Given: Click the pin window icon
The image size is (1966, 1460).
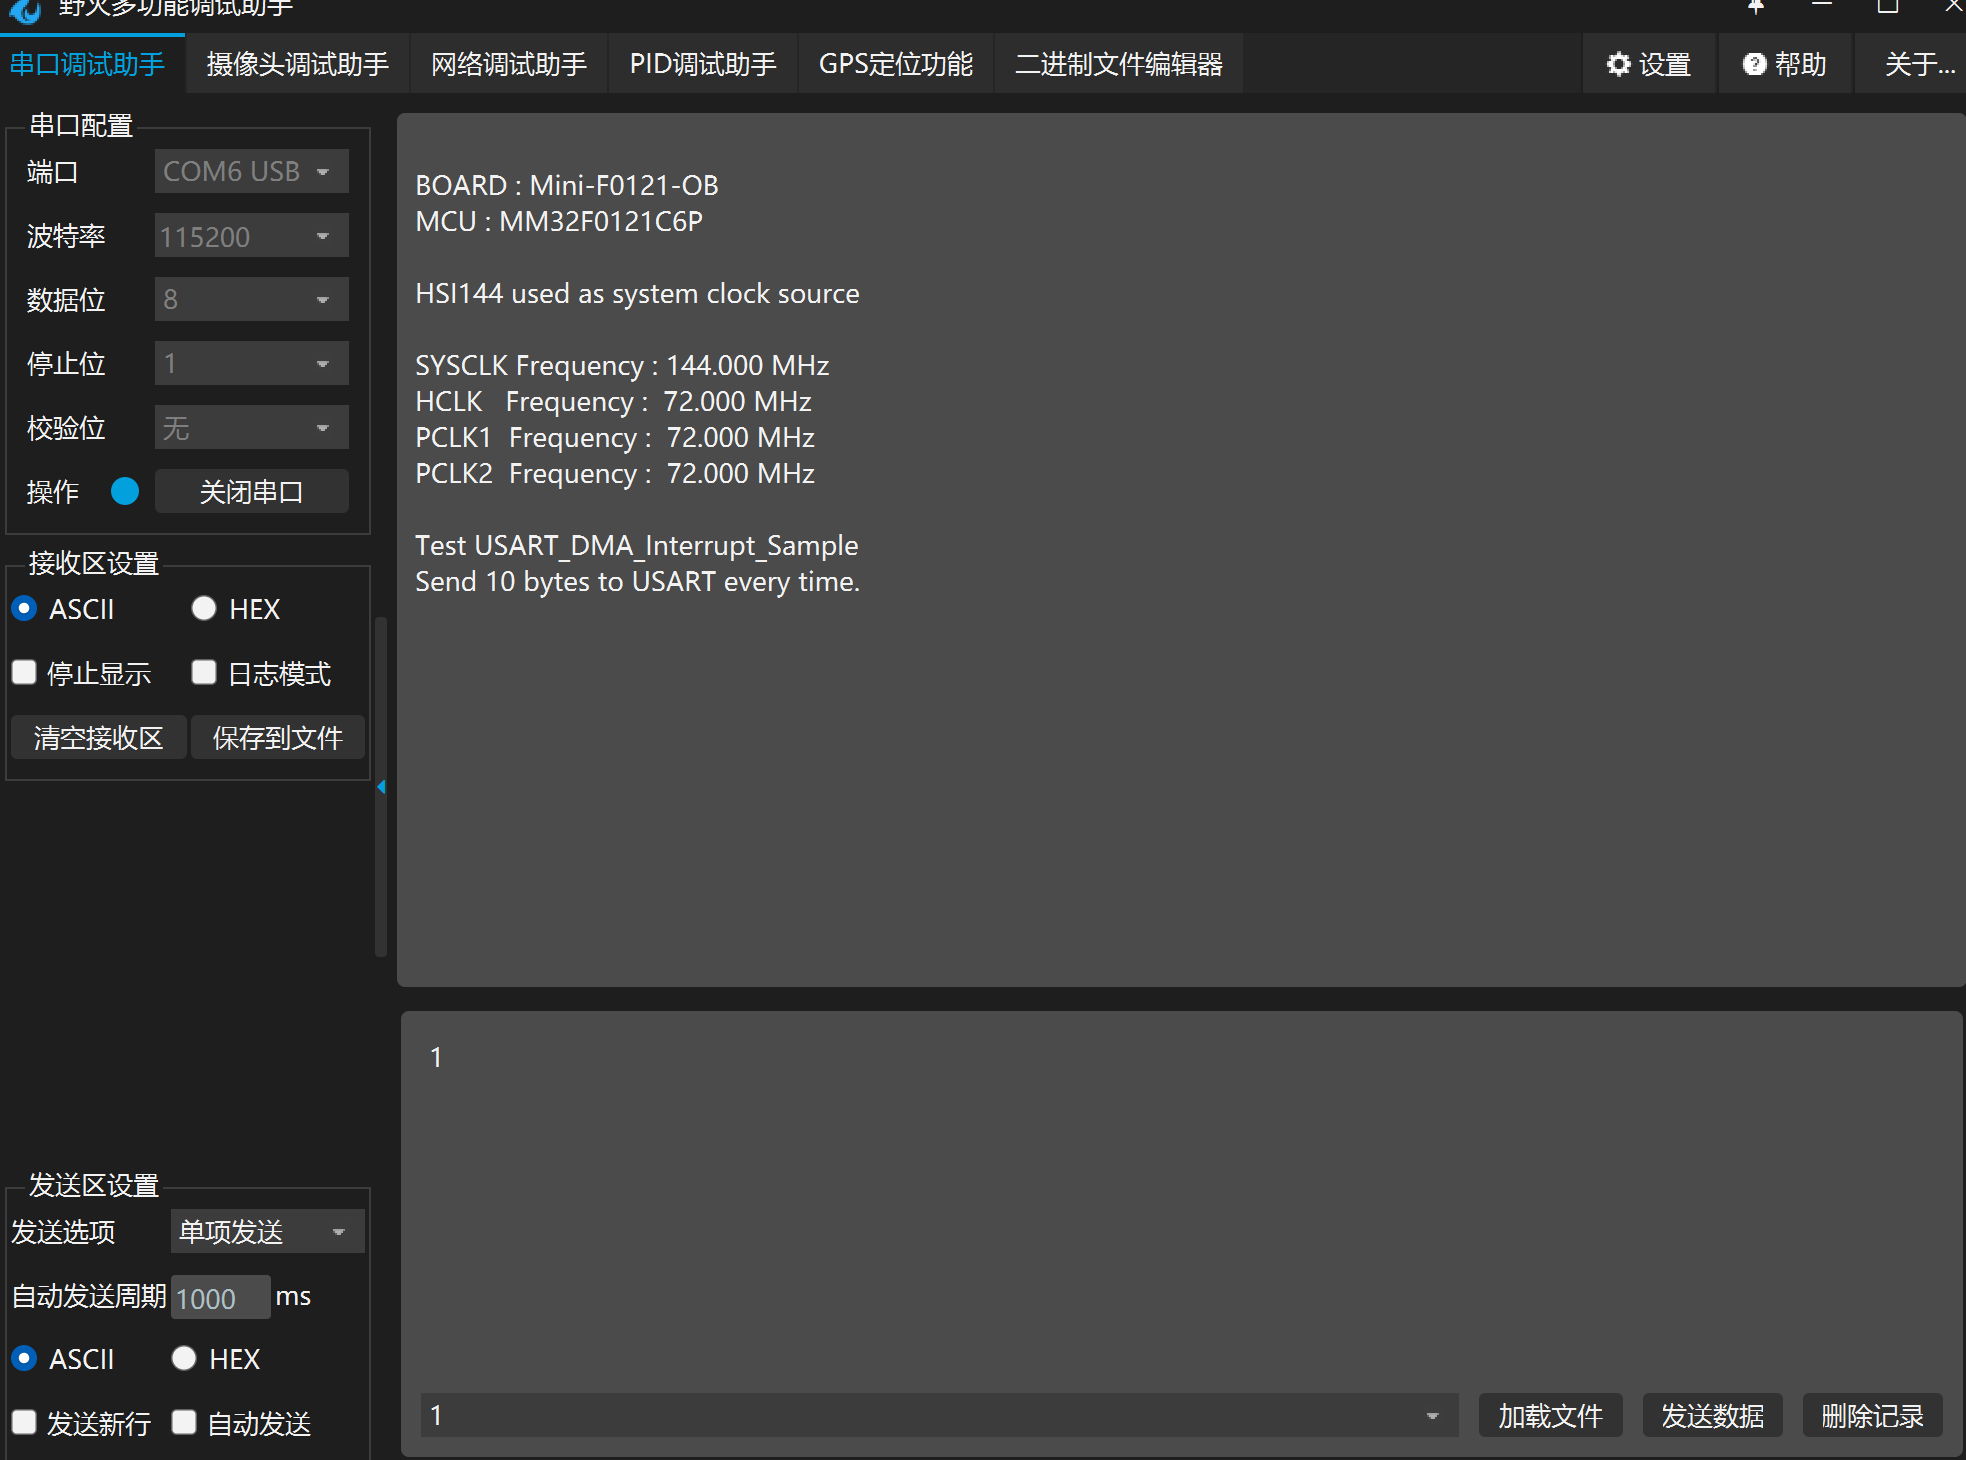Looking at the screenshot, I should pyautogui.click(x=1756, y=8).
